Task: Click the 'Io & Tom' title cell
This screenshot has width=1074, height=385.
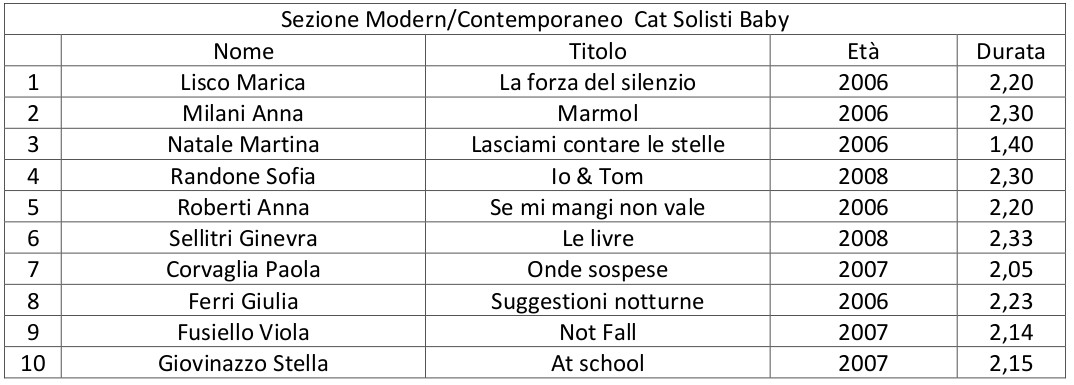Action: click(597, 176)
